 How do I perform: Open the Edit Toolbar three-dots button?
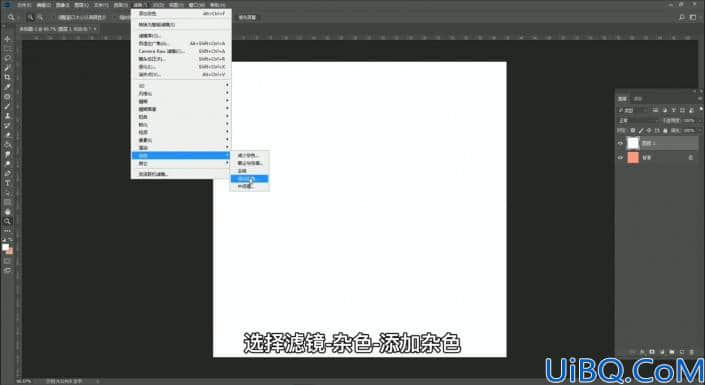(7, 231)
